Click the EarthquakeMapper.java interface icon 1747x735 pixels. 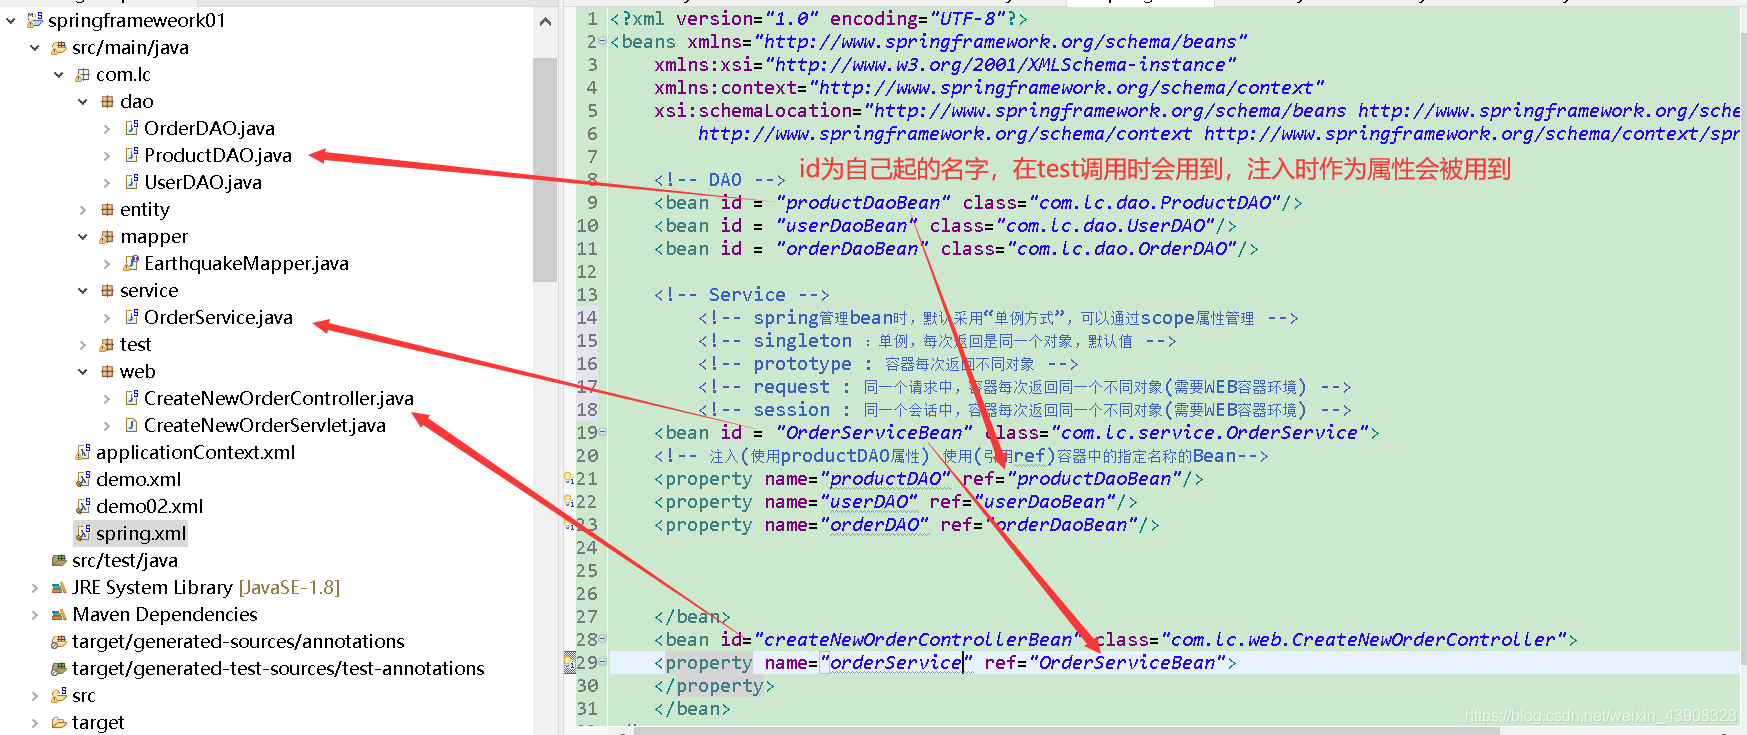[131, 263]
